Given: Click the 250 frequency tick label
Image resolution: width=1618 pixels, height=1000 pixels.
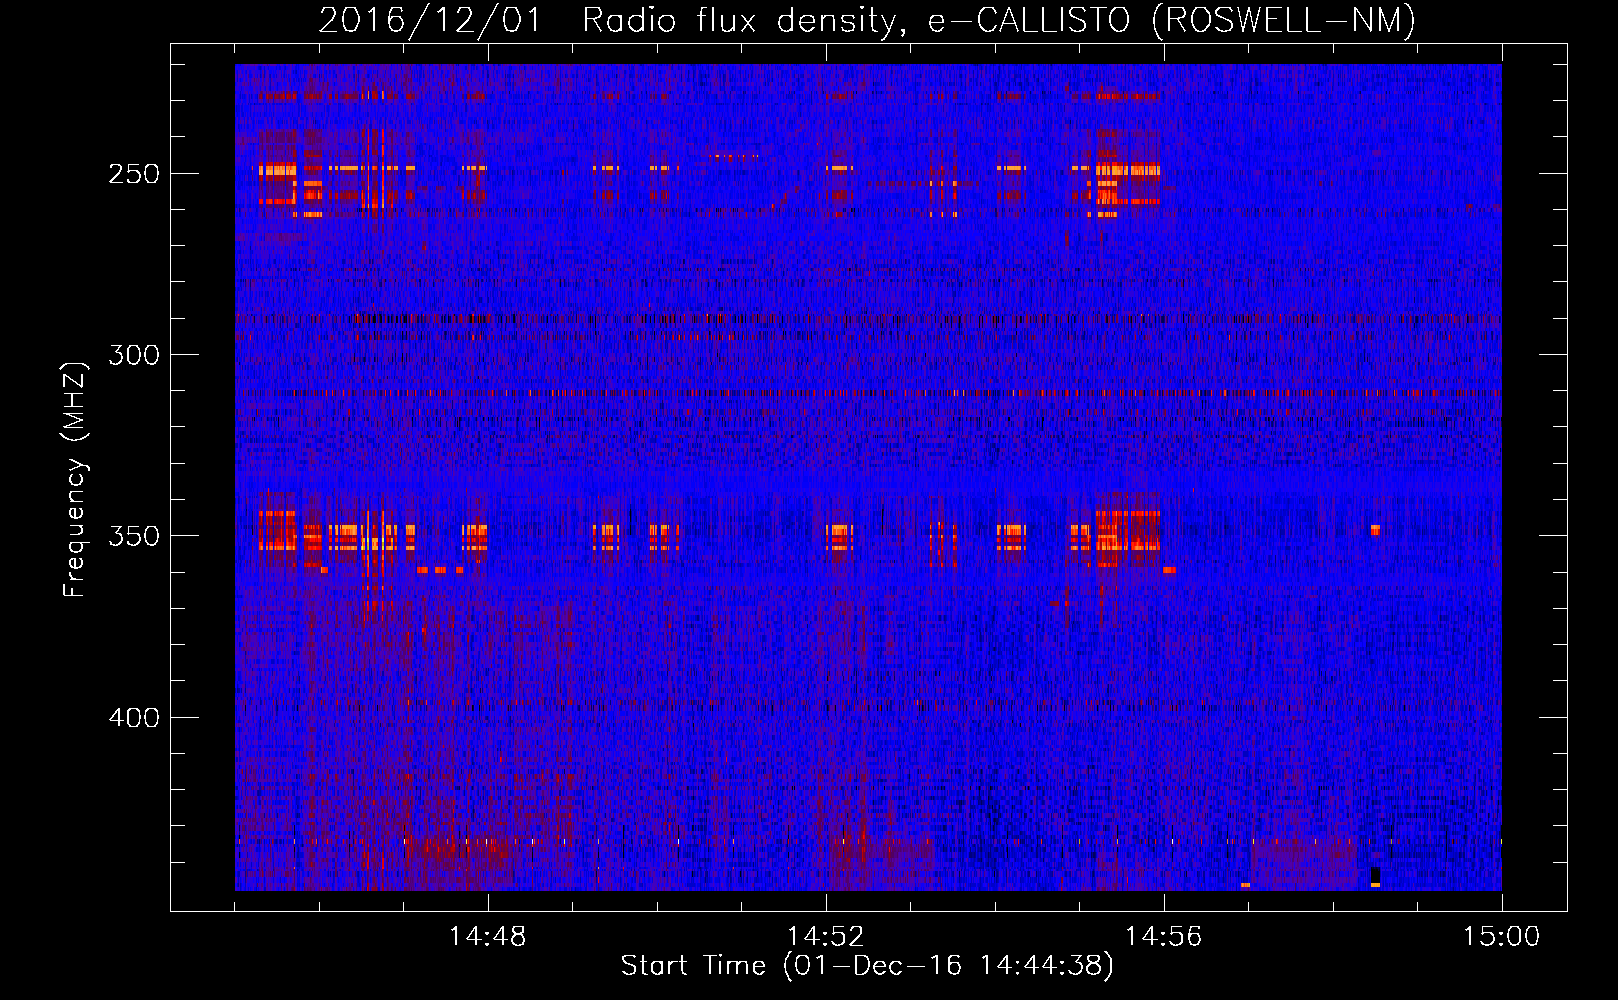Looking at the screenshot, I should click(134, 174).
